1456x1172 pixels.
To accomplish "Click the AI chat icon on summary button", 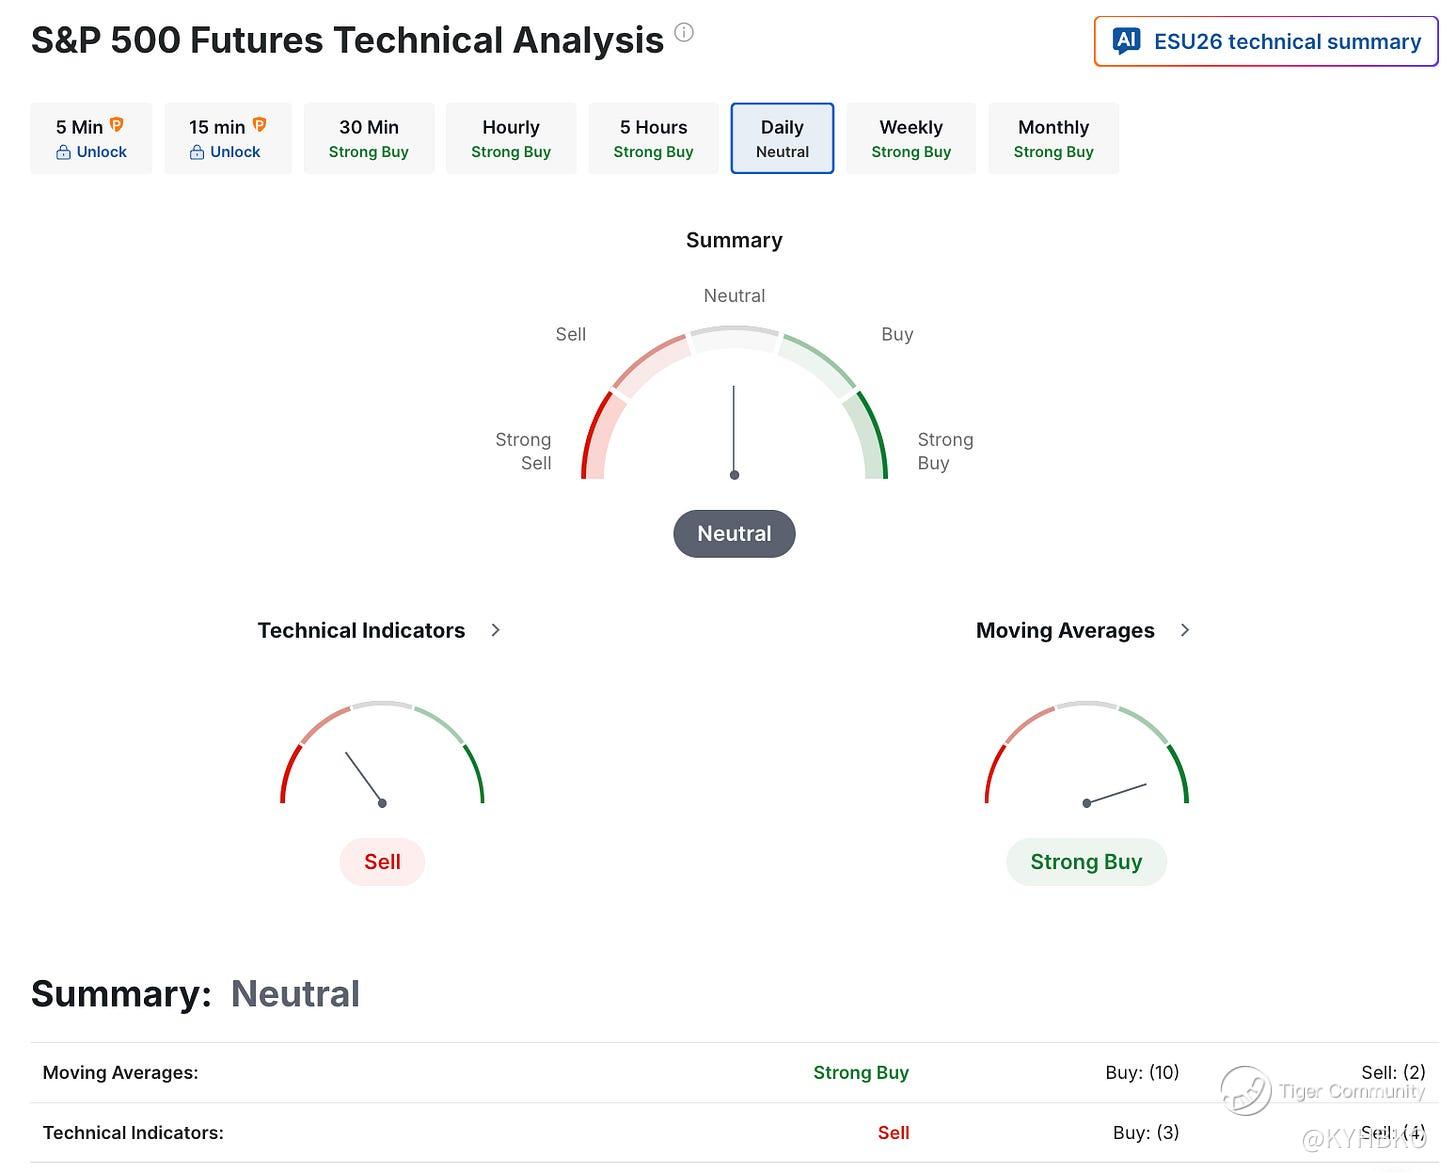I will pyautogui.click(x=1127, y=41).
